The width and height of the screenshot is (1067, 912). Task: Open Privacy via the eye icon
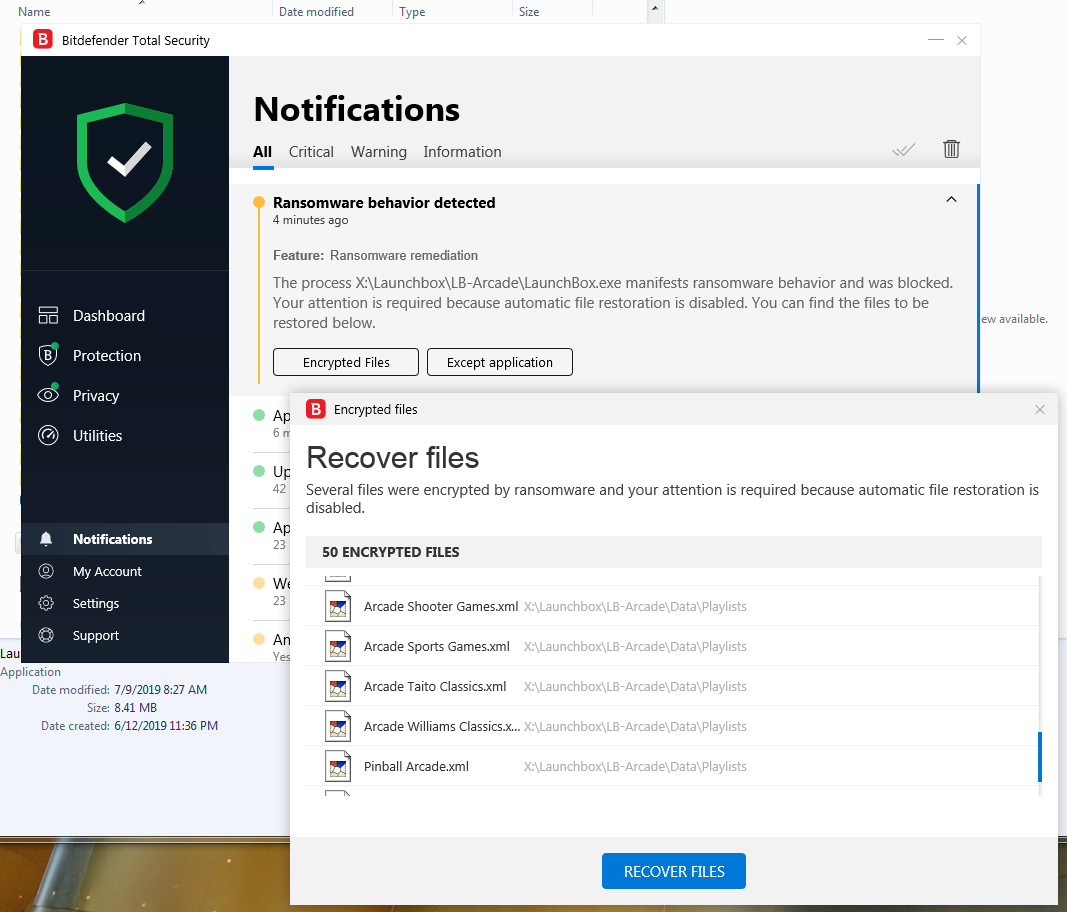[x=48, y=395]
